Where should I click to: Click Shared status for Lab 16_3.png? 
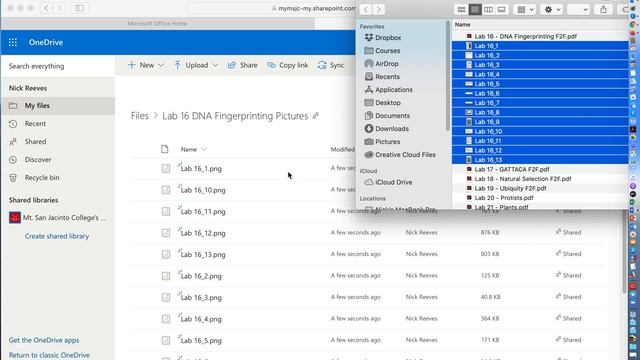tap(568, 297)
